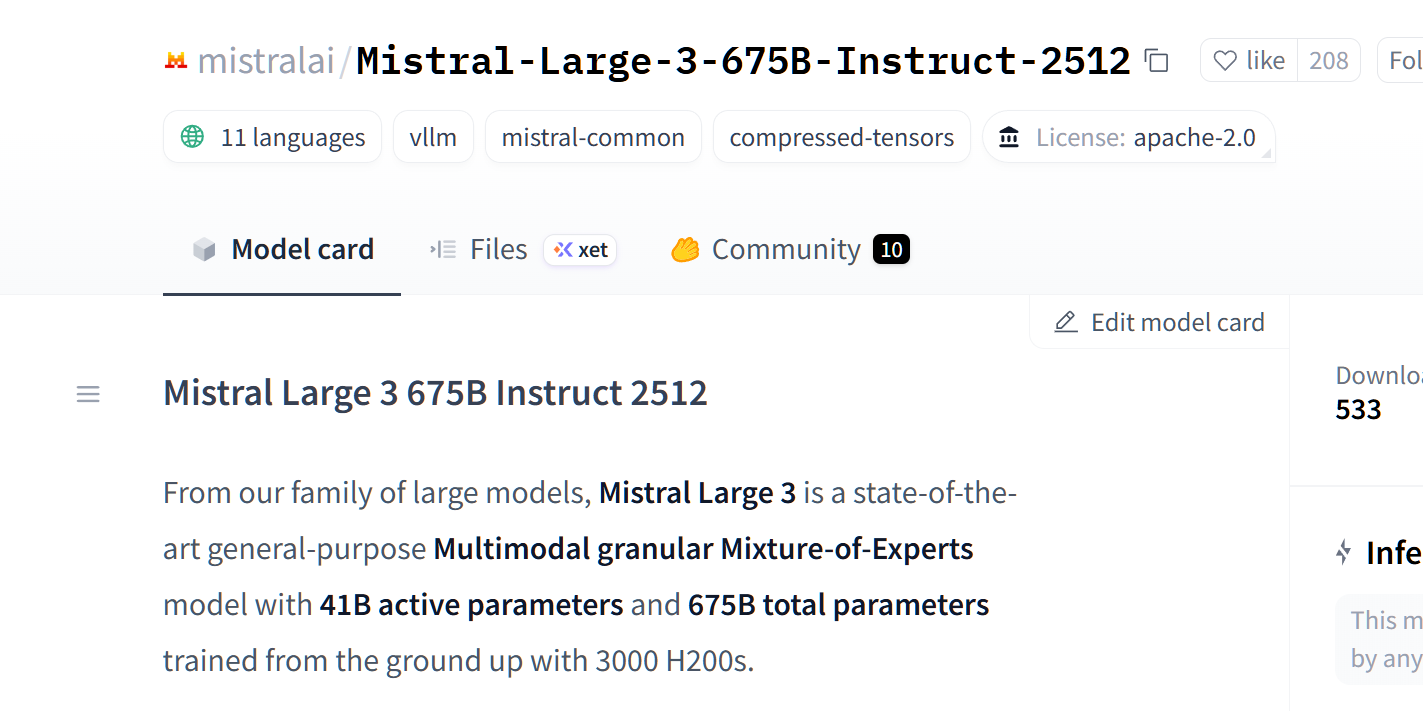Open the License apache-2.0 tag
The height and width of the screenshot is (711, 1423).
coord(1129,137)
